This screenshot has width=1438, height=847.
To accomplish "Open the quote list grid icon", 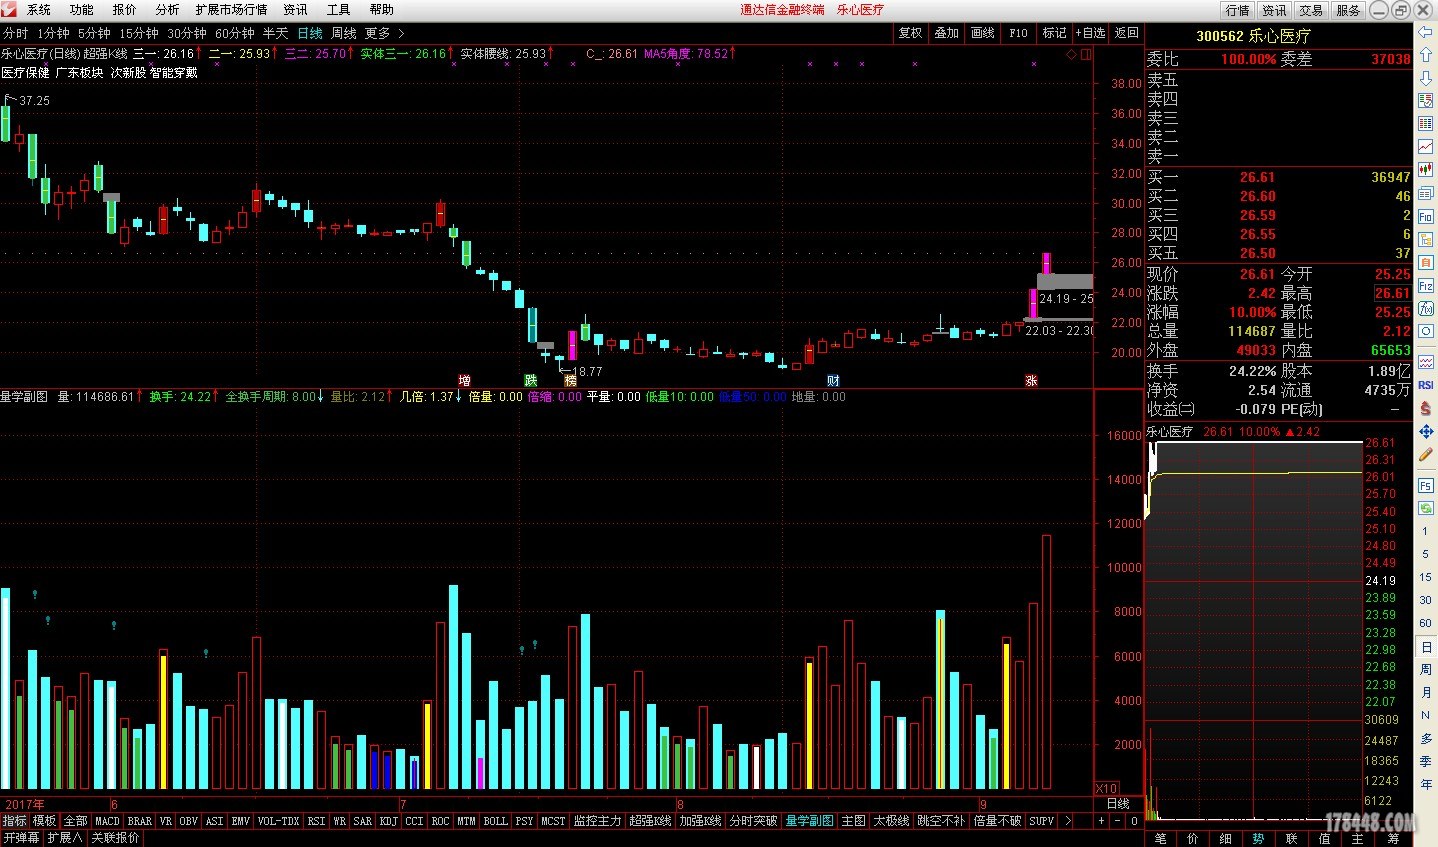I will coord(1425,124).
